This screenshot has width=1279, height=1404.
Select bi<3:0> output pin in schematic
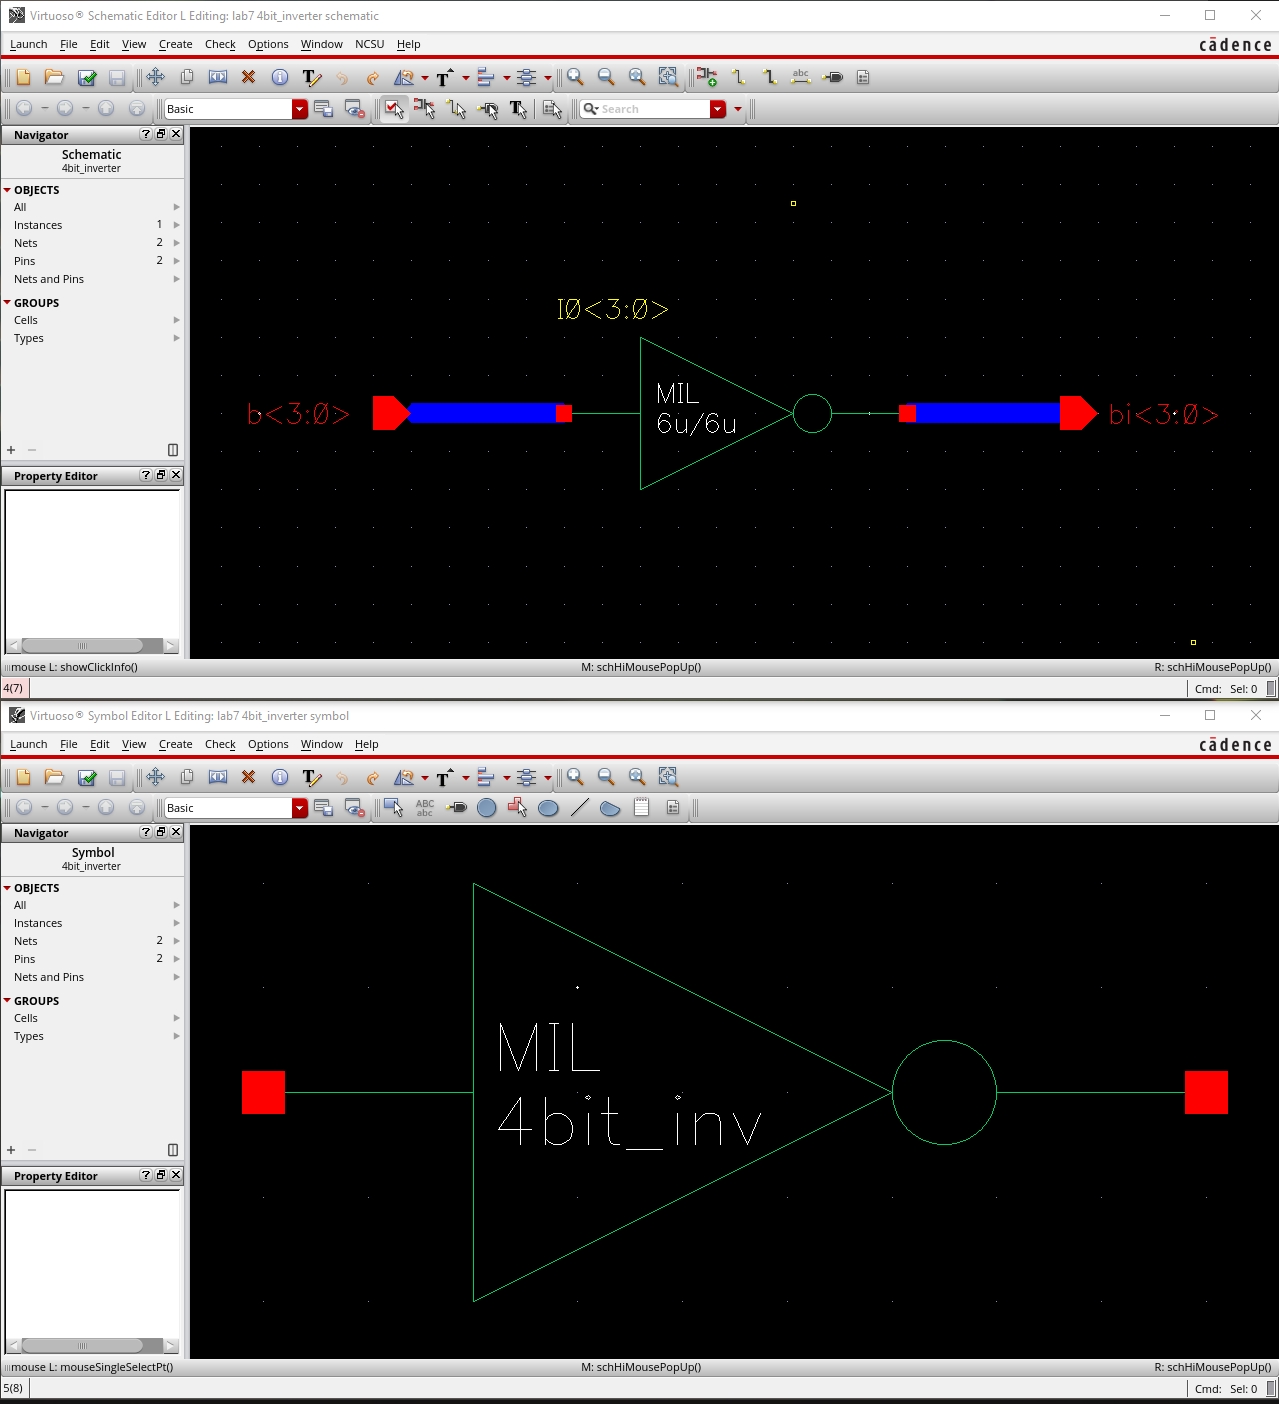point(1079,413)
